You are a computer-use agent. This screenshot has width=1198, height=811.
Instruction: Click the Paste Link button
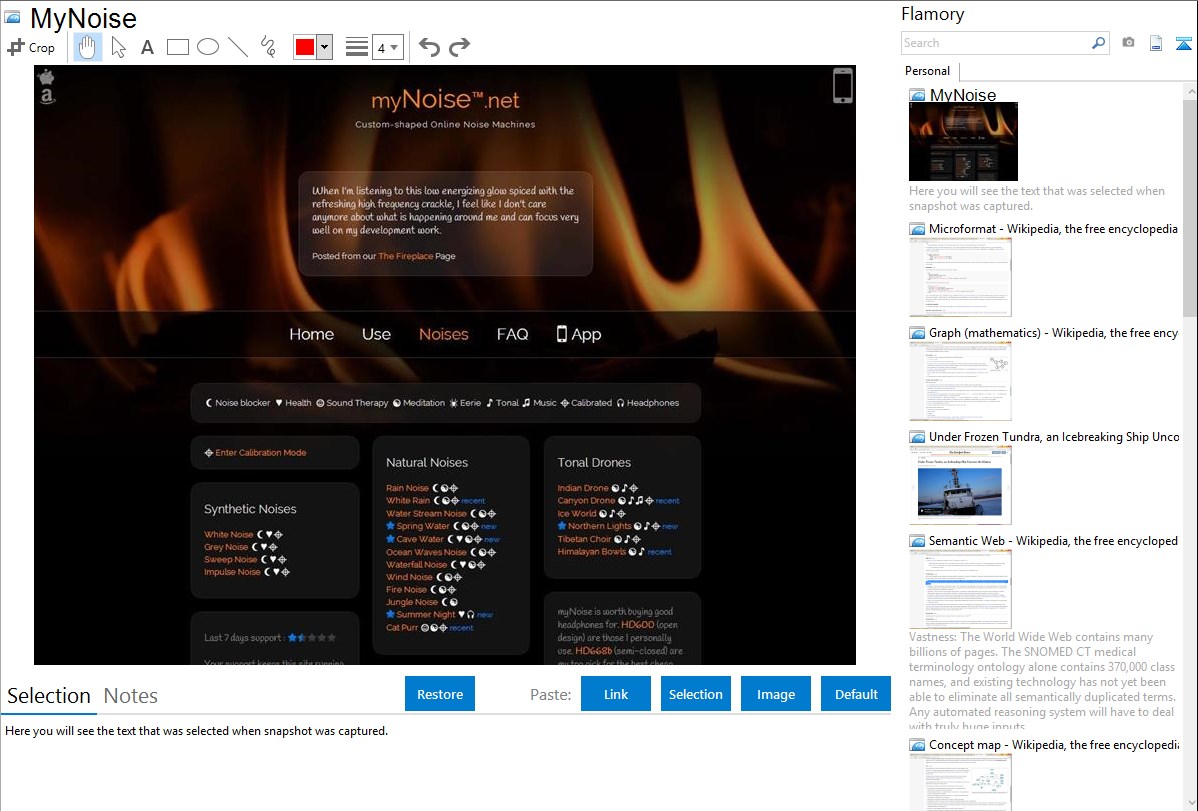coord(616,694)
